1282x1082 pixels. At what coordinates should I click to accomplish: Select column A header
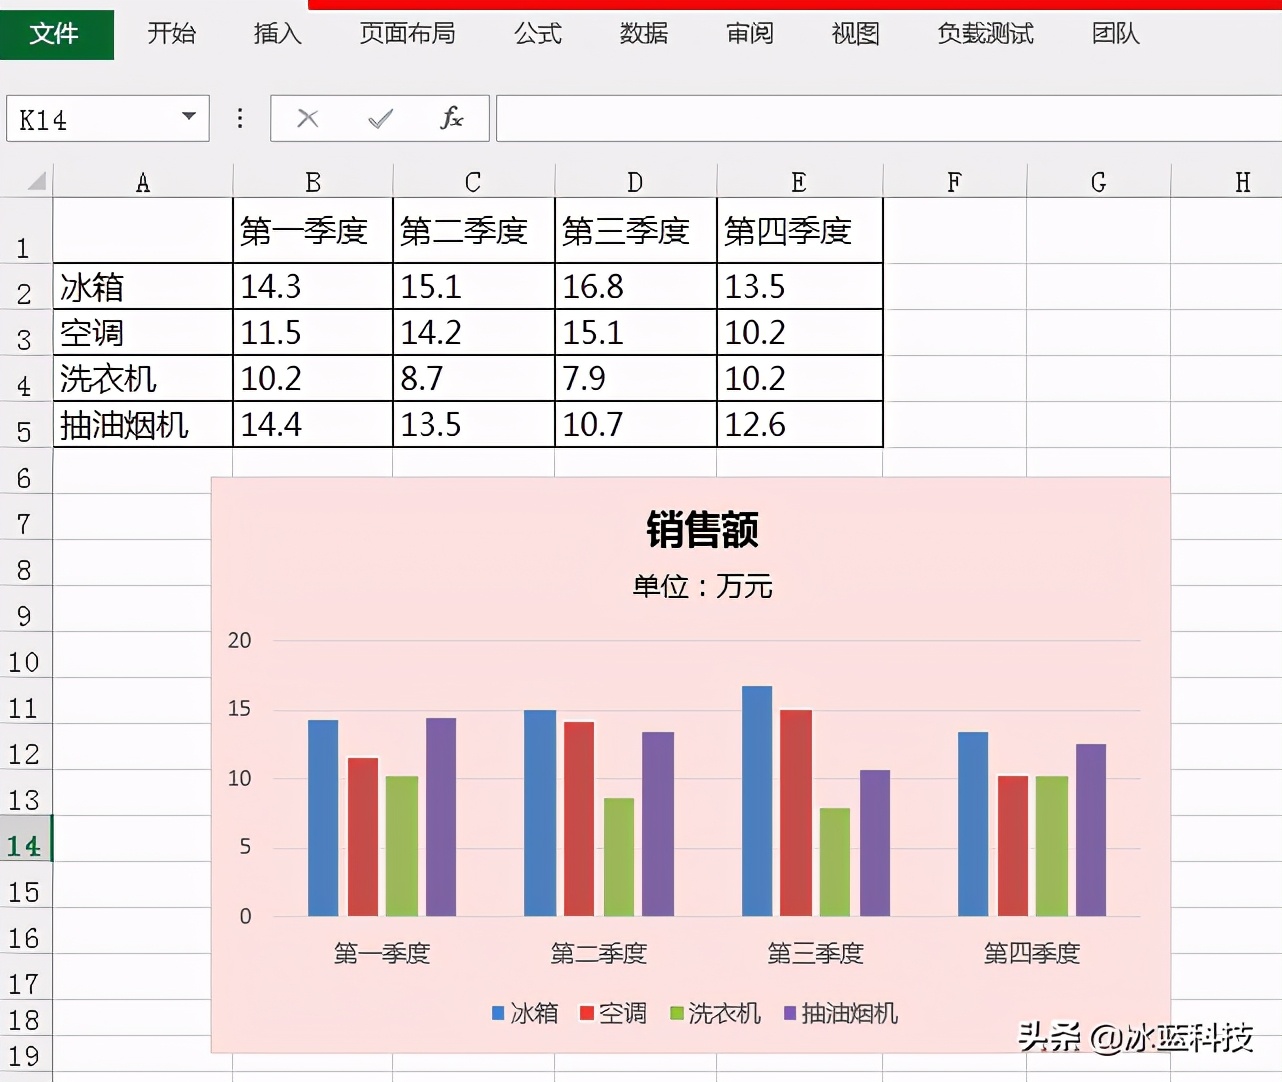coord(143,182)
